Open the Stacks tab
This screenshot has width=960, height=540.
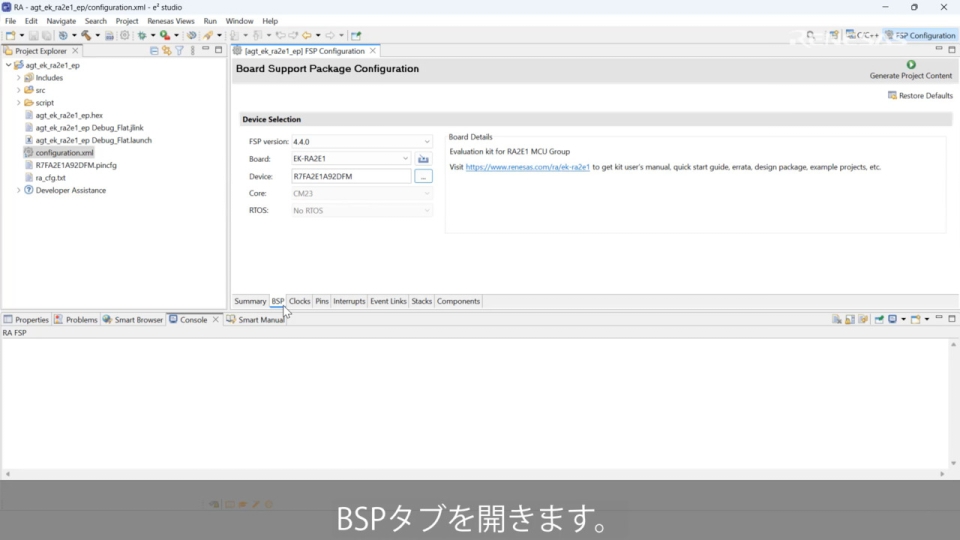(421, 301)
